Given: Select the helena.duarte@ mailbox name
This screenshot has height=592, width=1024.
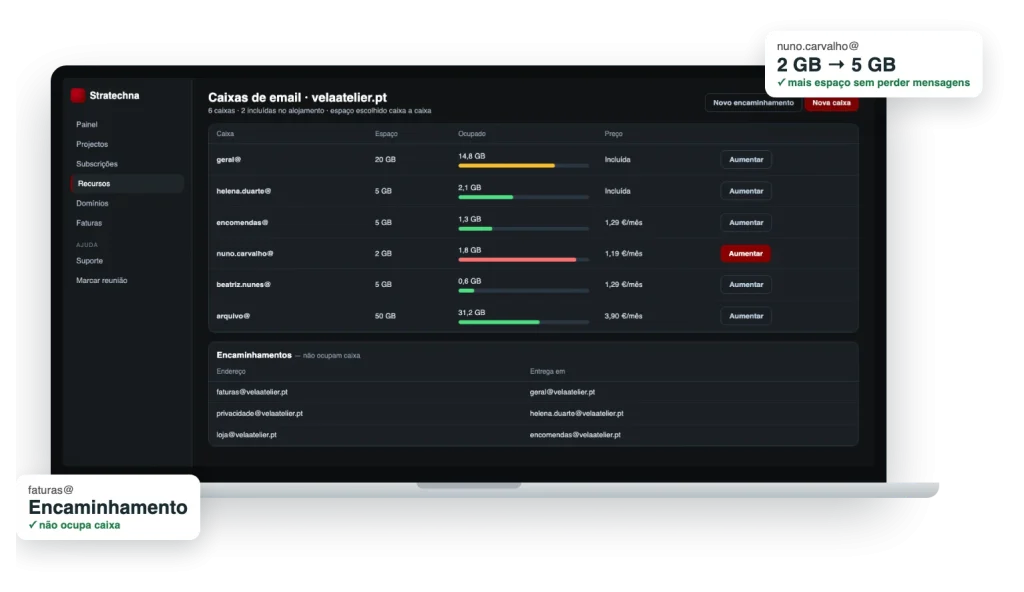Looking at the screenshot, I should click(x=244, y=191).
